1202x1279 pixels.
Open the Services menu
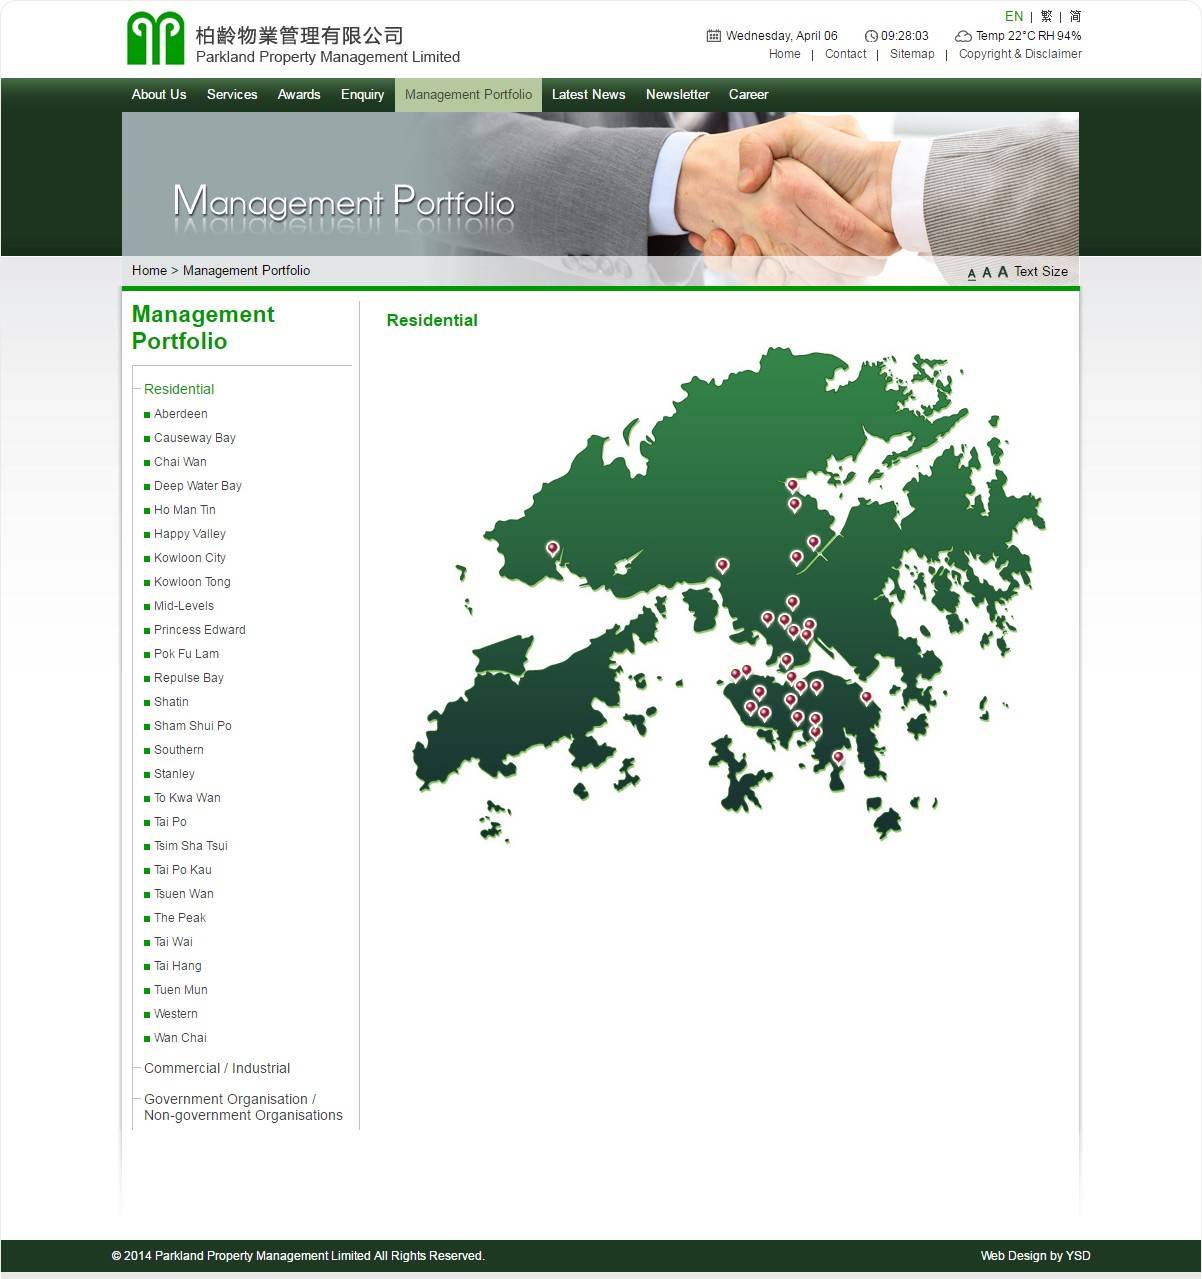[232, 94]
